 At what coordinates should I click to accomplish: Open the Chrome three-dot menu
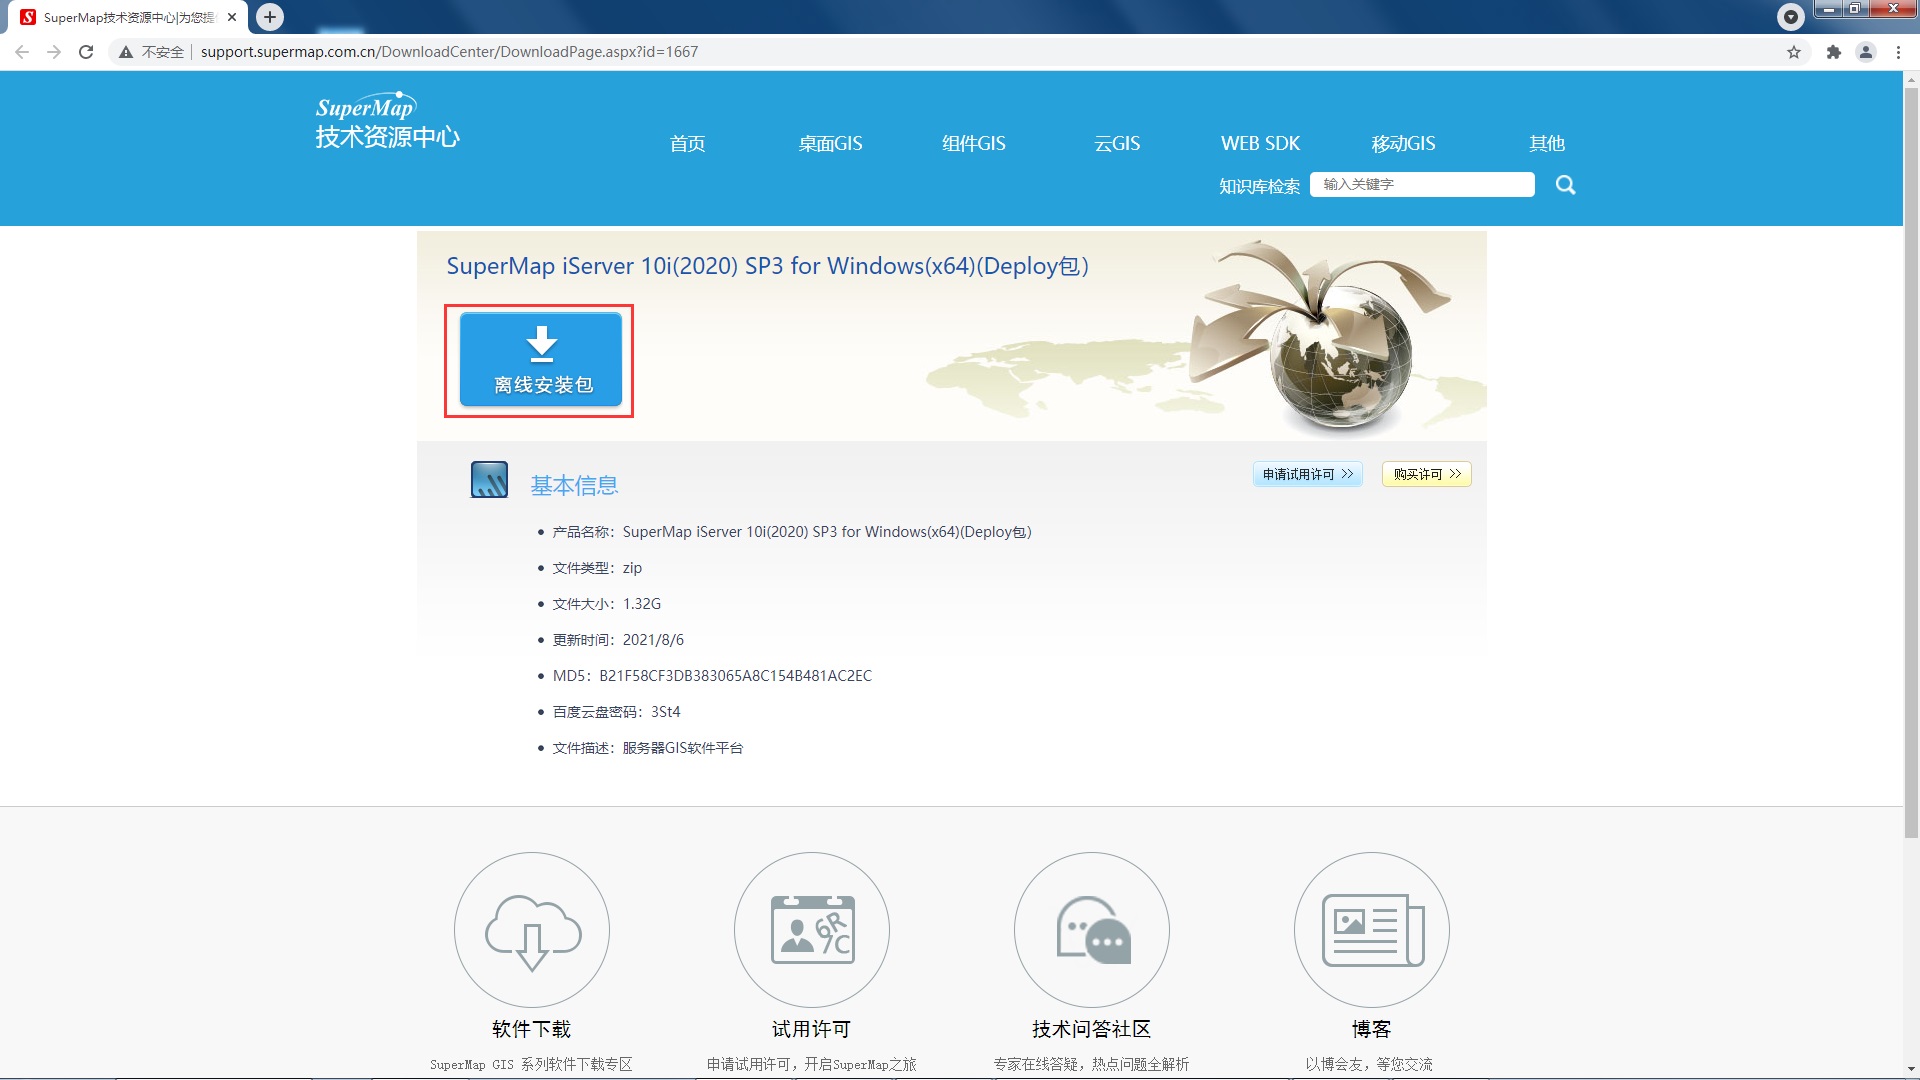pos(1898,52)
